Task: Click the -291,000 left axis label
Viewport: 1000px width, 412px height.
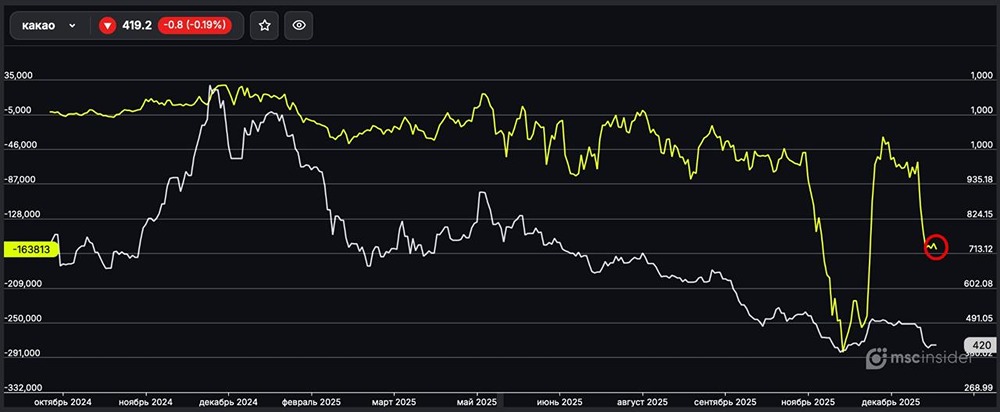Action: pos(22,353)
